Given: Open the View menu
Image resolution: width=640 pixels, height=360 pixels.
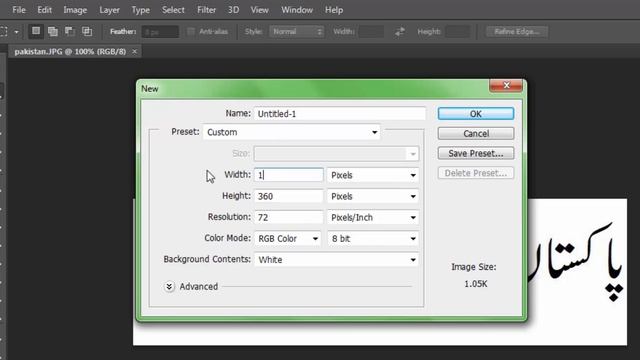Looking at the screenshot, I should coord(260,10).
